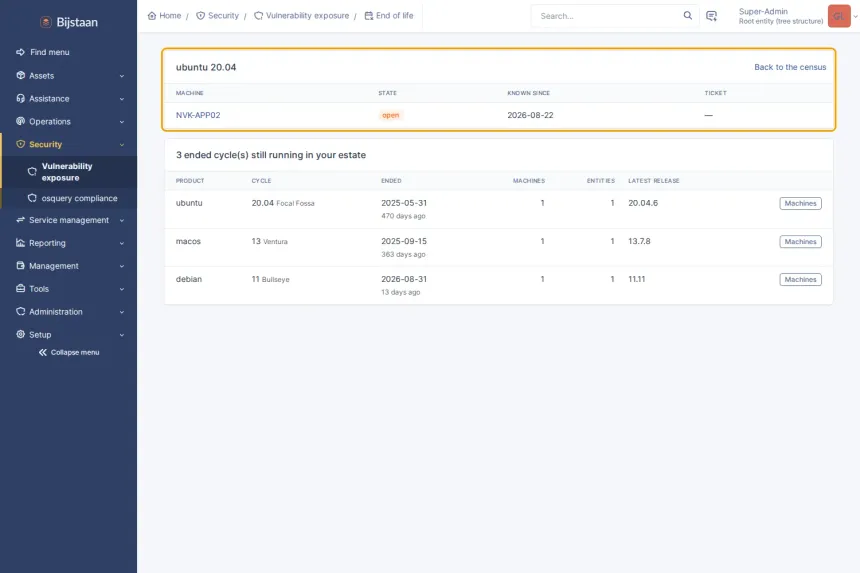Expand the Management menu chevron
This screenshot has width=860, height=573.
122,266
